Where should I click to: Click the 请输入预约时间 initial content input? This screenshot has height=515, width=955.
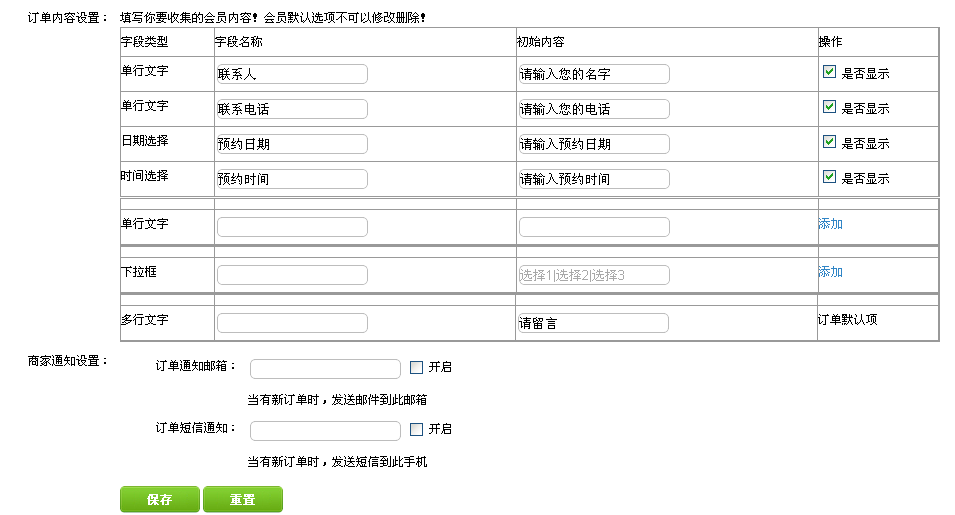[x=594, y=179]
